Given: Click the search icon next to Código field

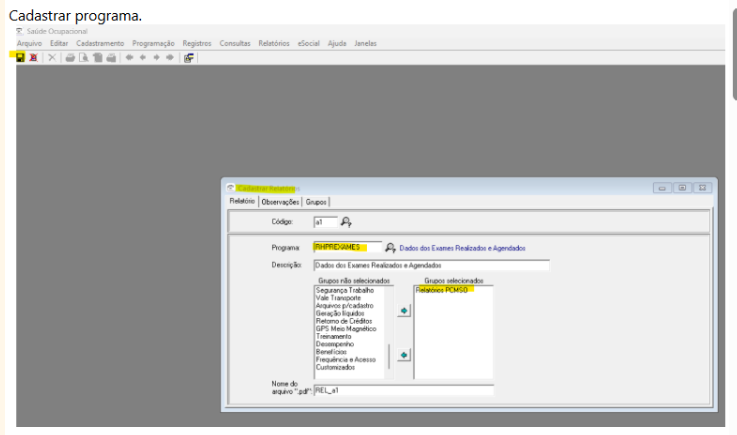Looking at the screenshot, I should click(346, 222).
